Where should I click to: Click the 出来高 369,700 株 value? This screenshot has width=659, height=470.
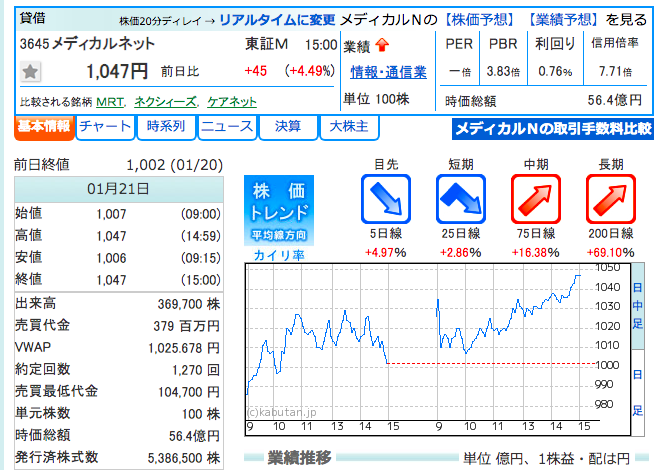pyautogui.click(x=189, y=304)
